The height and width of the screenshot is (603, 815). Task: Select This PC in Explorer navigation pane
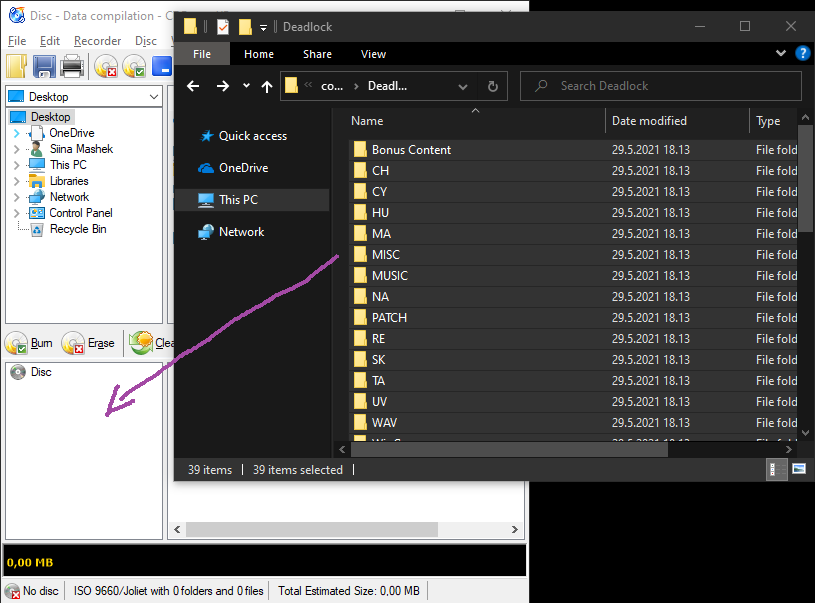click(252, 200)
